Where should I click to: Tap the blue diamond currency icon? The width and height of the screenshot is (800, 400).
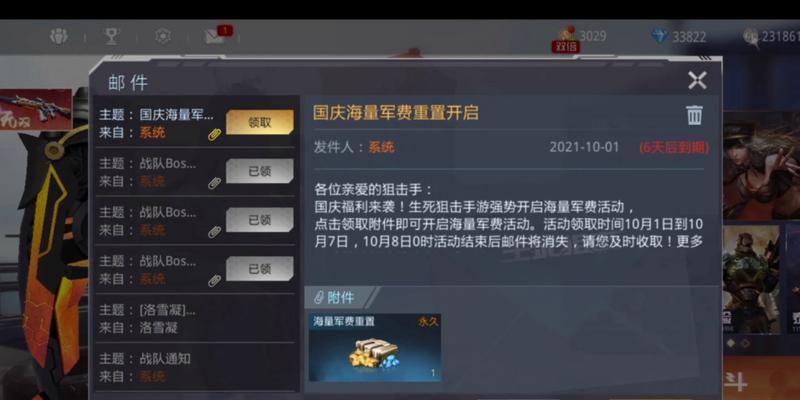(x=660, y=36)
